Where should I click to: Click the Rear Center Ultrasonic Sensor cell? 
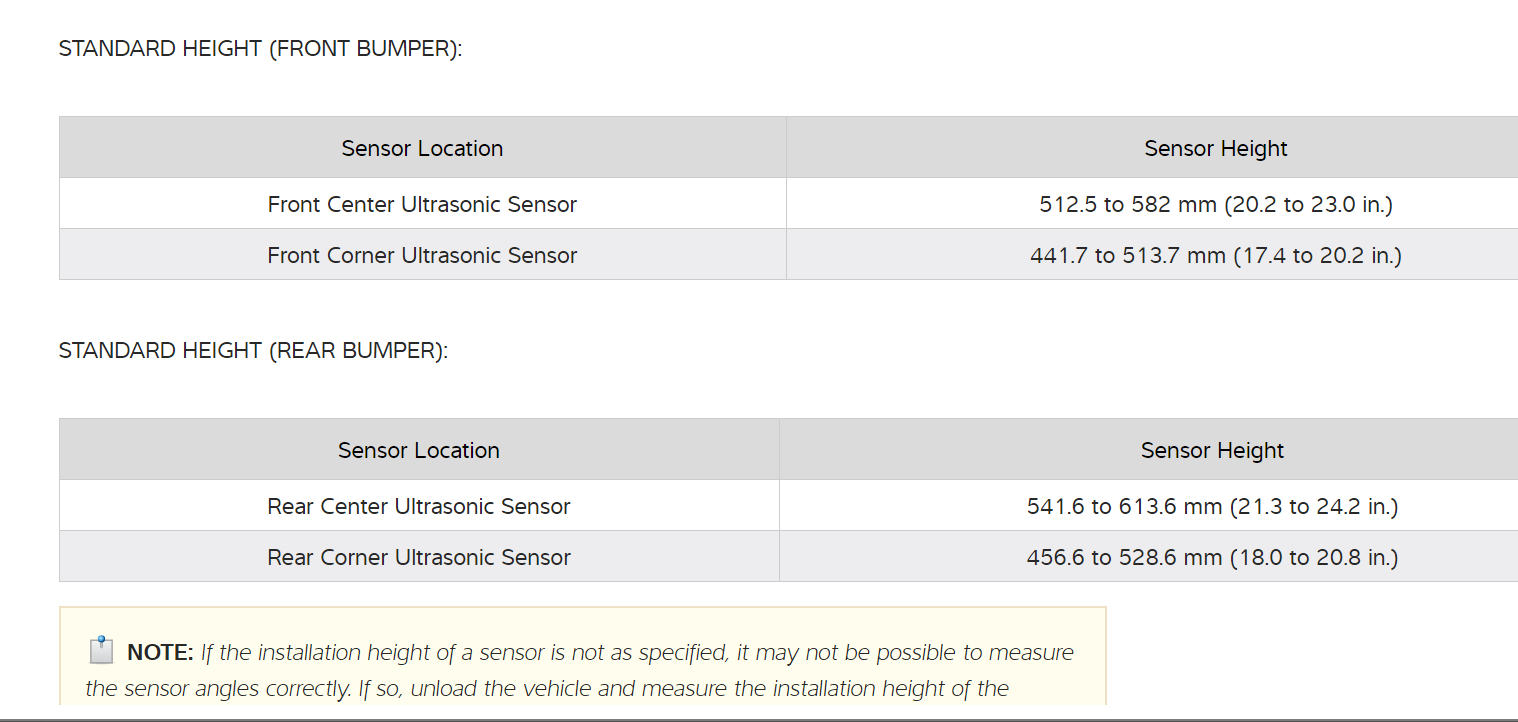click(x=419, y=507)
